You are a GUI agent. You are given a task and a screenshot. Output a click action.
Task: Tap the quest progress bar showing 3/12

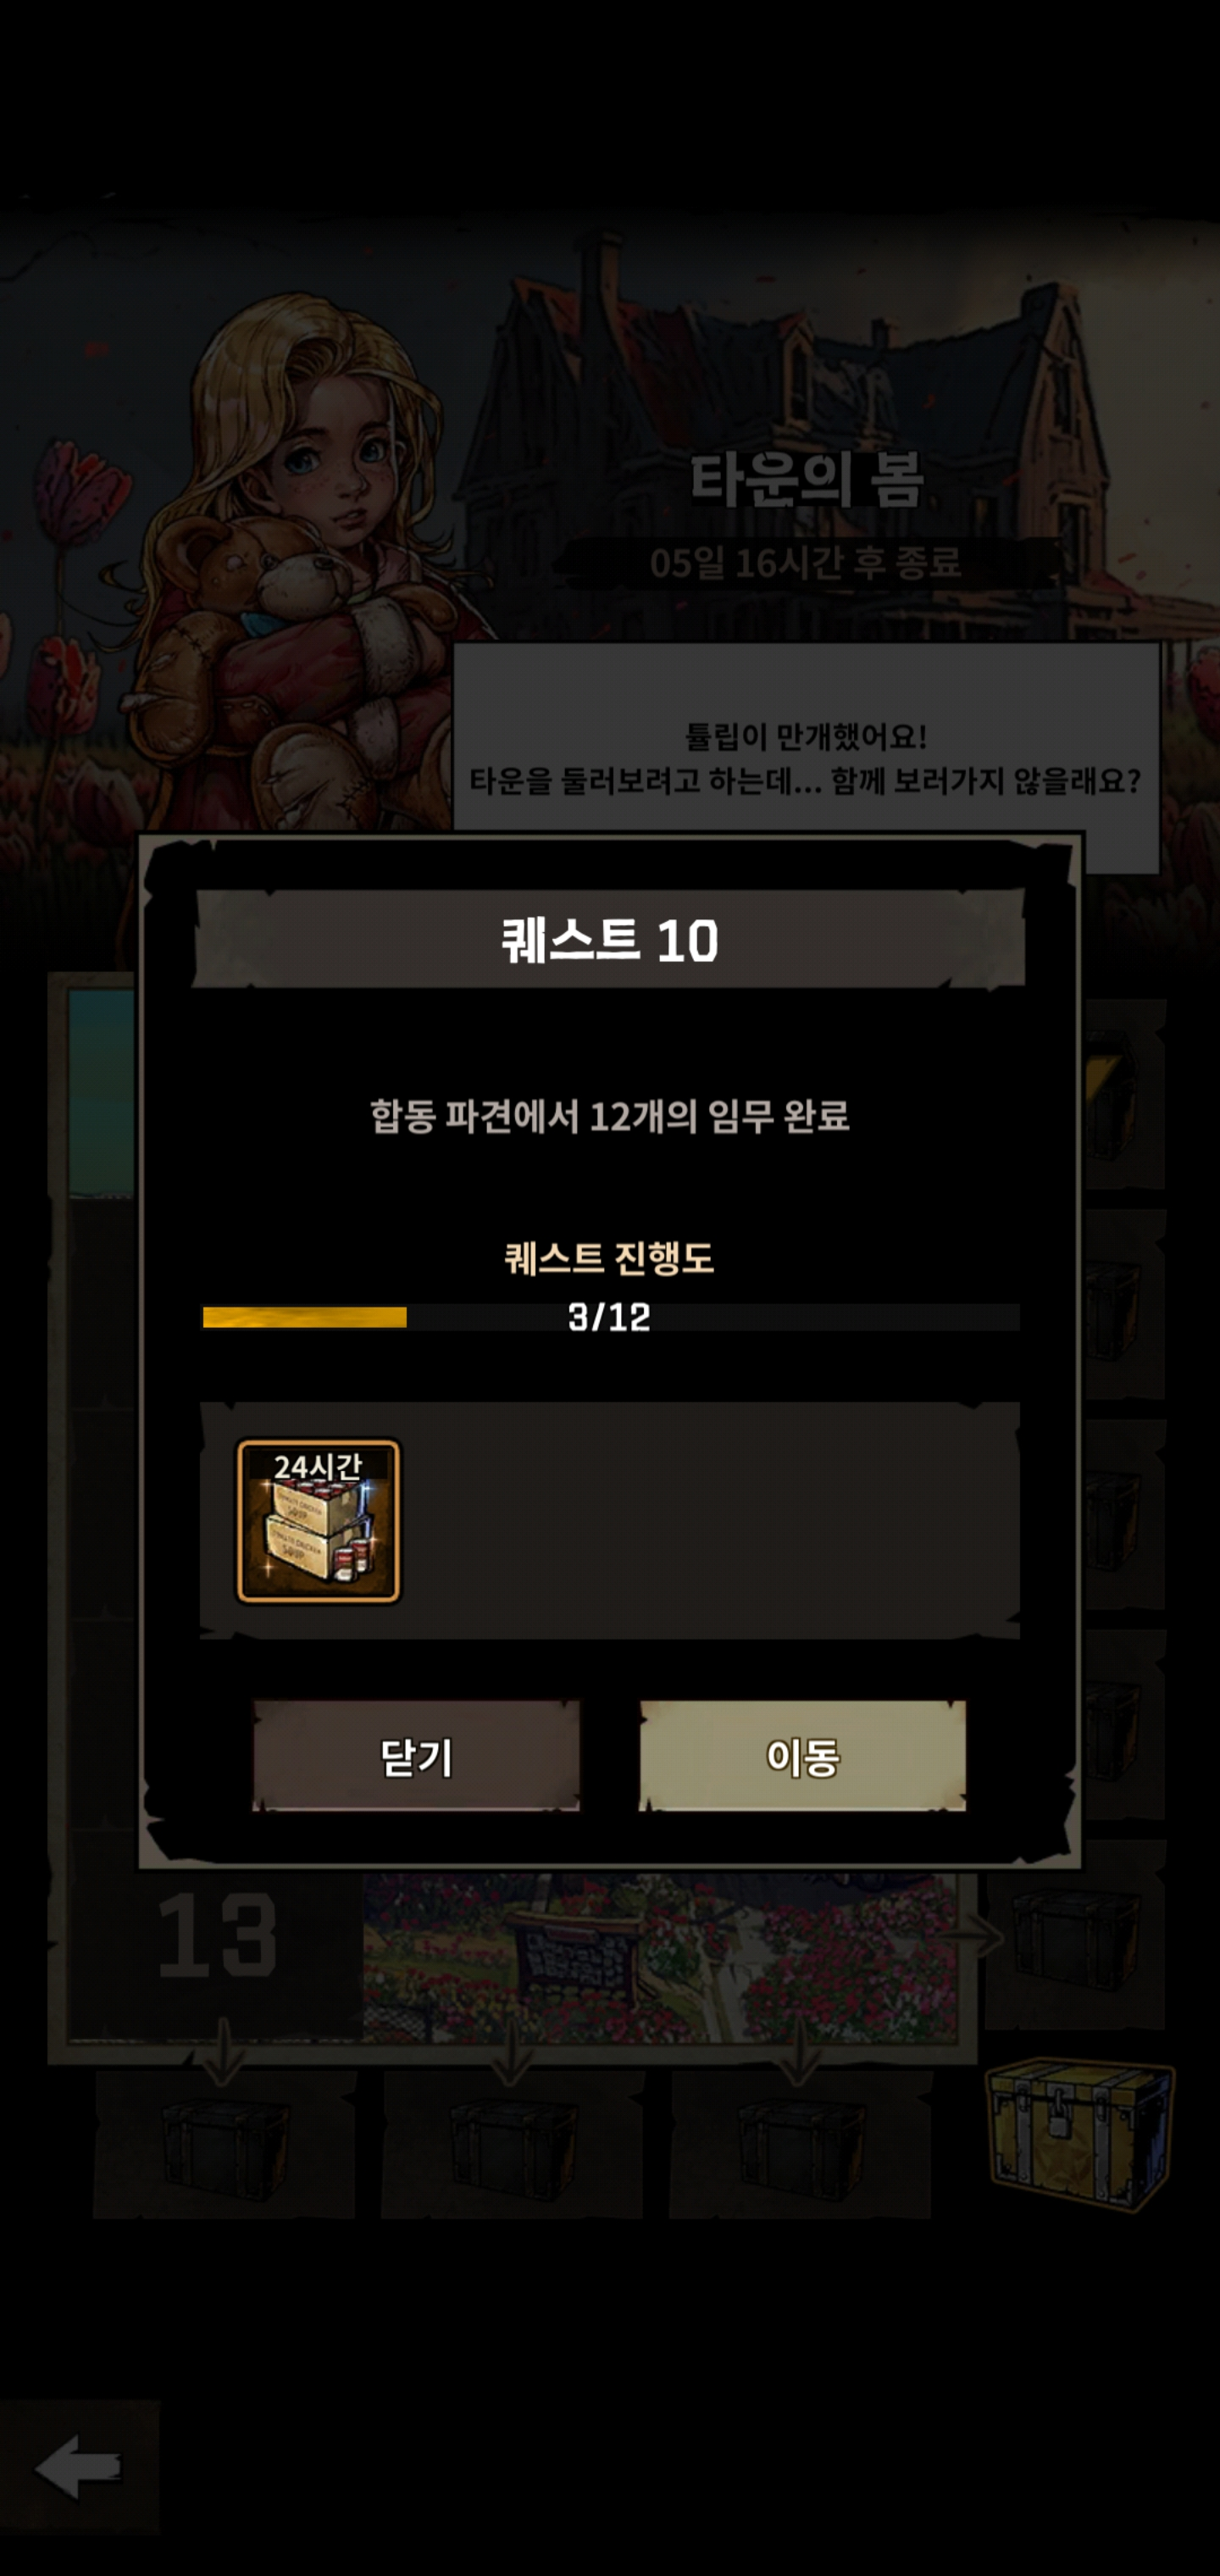(610, 1317)
